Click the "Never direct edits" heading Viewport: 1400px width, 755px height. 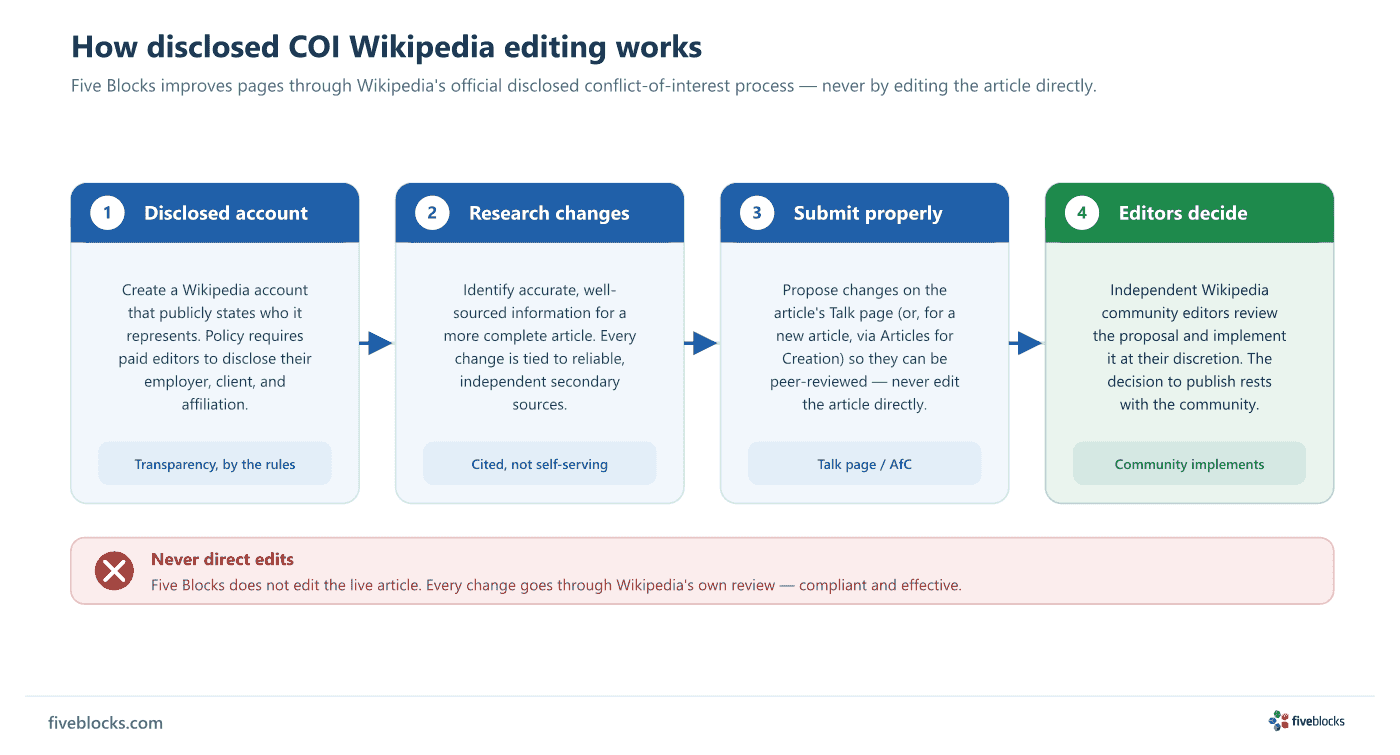(222, 560)
